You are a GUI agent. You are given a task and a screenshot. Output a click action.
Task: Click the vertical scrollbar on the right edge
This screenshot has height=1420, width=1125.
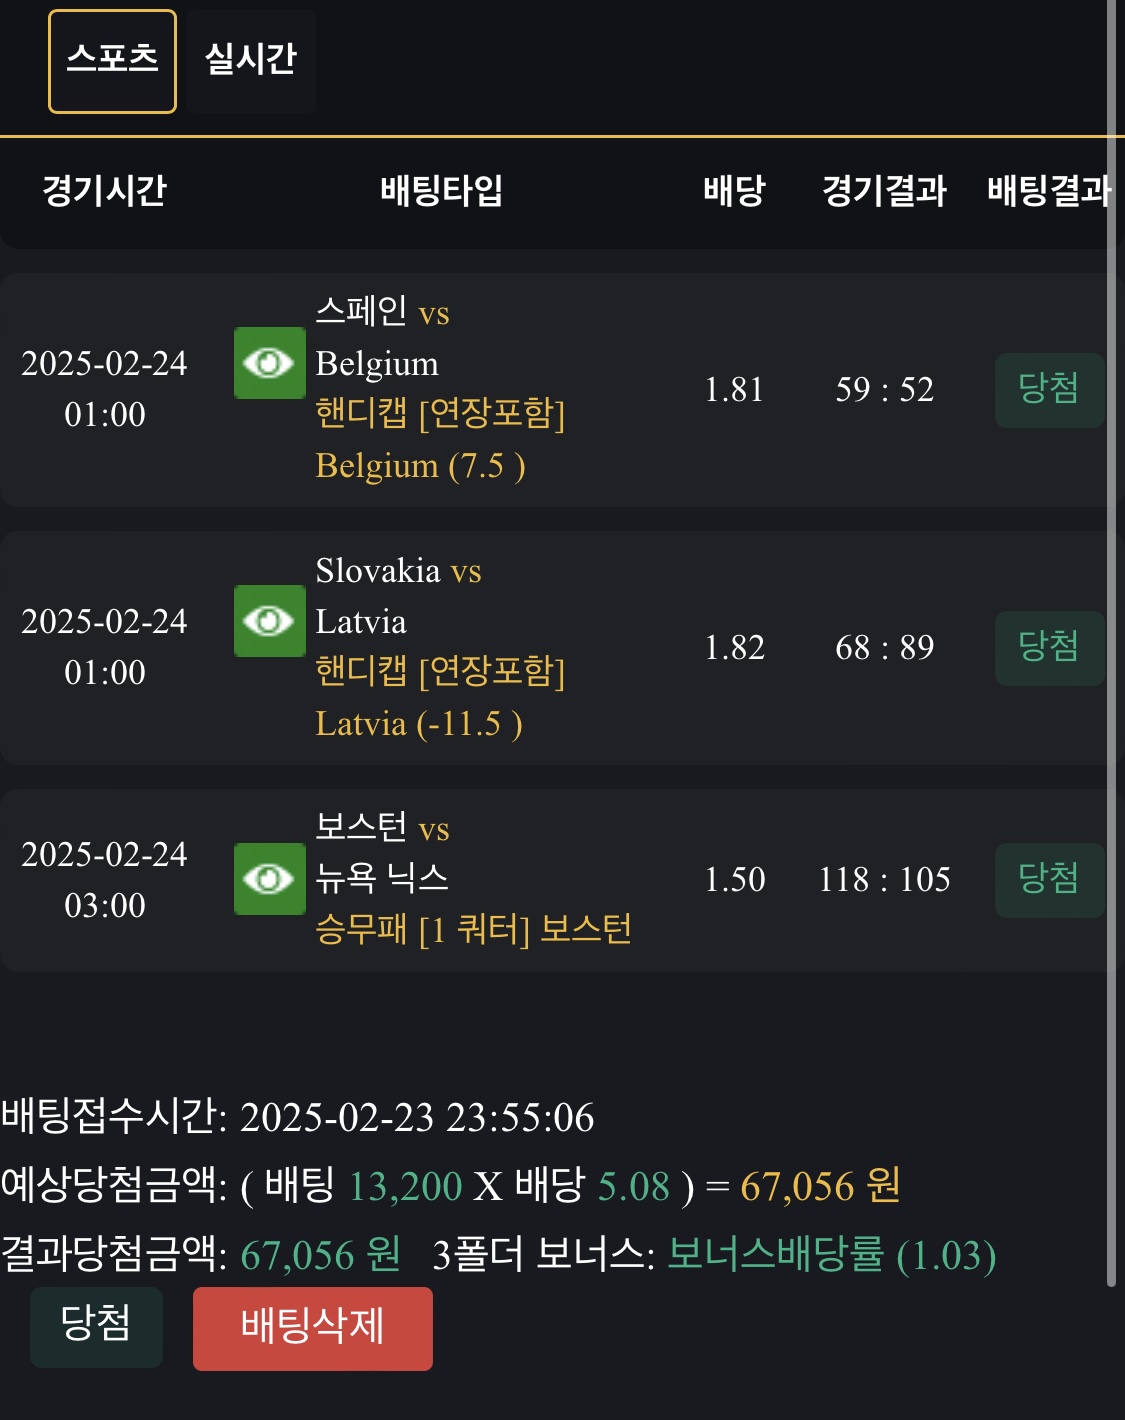[x=1111, y=640]
